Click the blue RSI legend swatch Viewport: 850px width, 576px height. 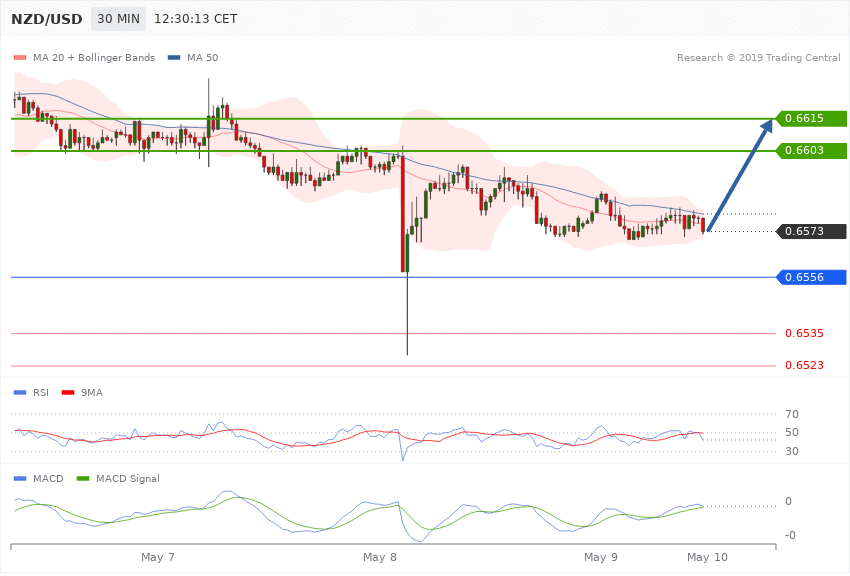pos(20,392)
